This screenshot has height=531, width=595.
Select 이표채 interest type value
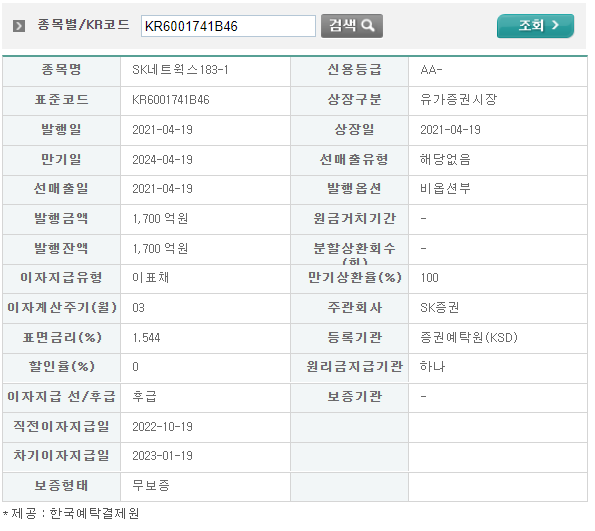click(150, 277)
